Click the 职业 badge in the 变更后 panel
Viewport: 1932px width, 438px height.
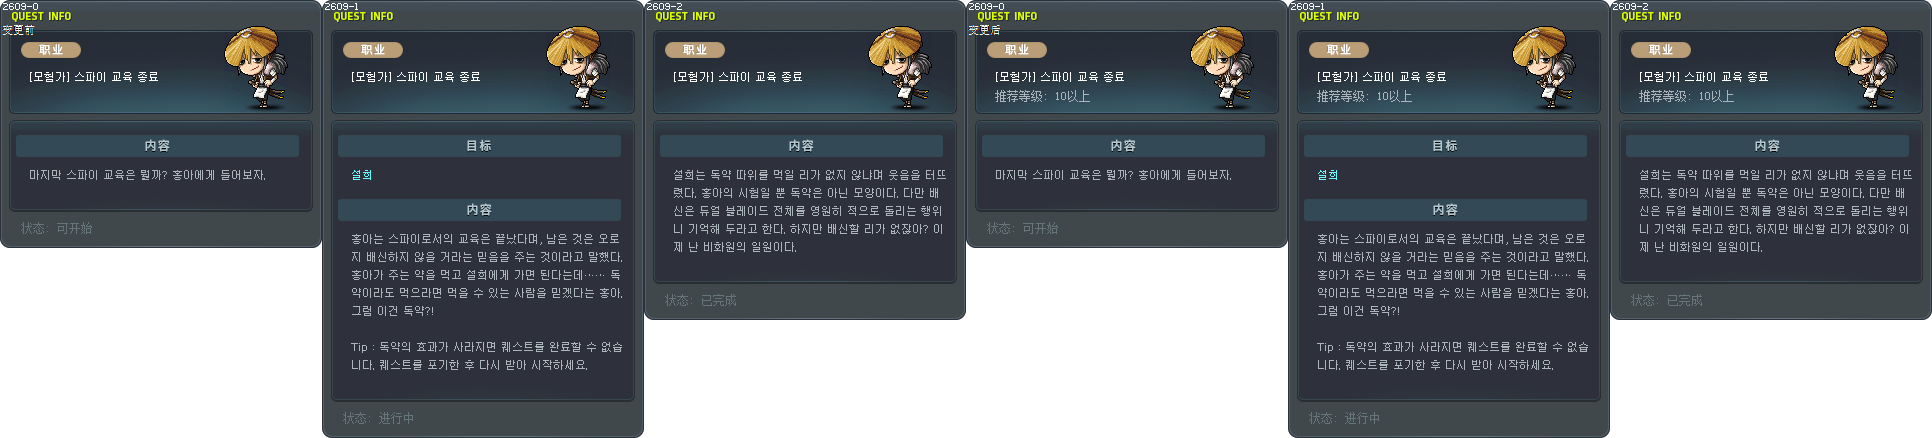(x=1017, y=50)
